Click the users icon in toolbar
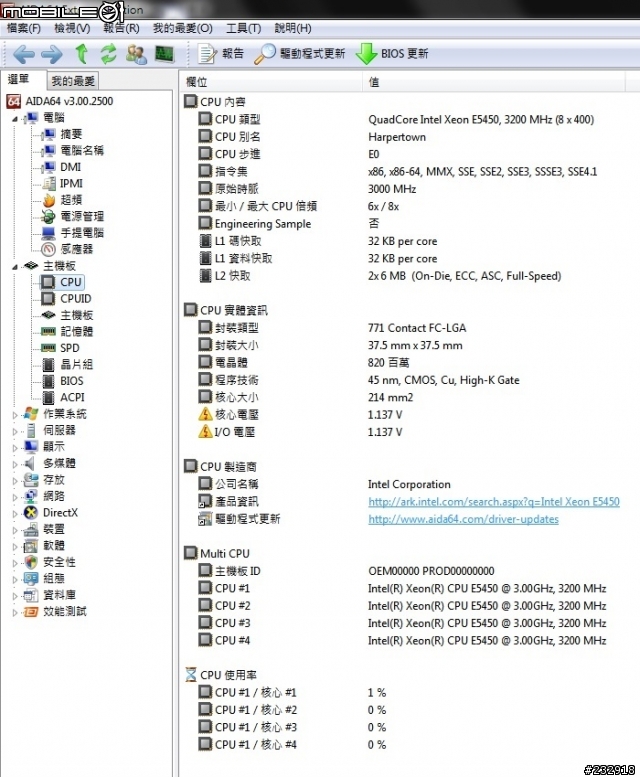640x778 pixels. coord(136,54)
